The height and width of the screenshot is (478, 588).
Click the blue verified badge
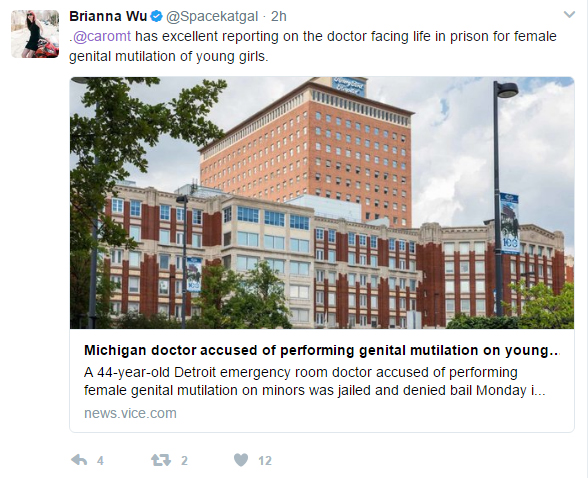click(156, 16)
